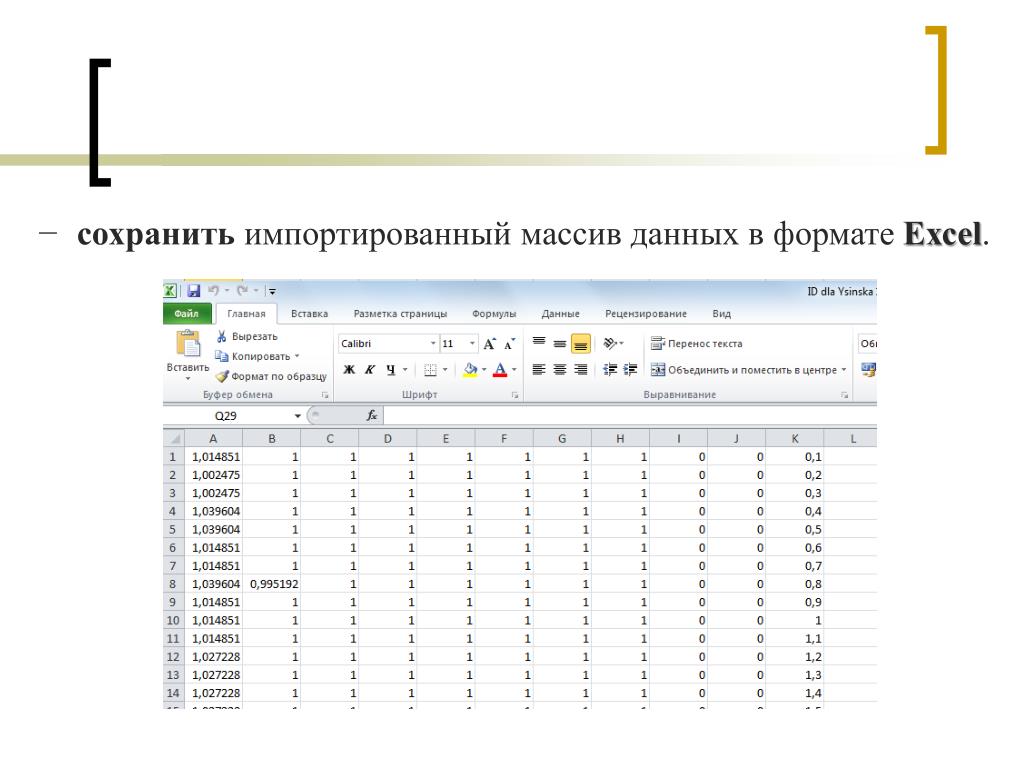Click the Undo arrow icon
The height and width of the screenshot is (768, 1024).
(214, 291)
